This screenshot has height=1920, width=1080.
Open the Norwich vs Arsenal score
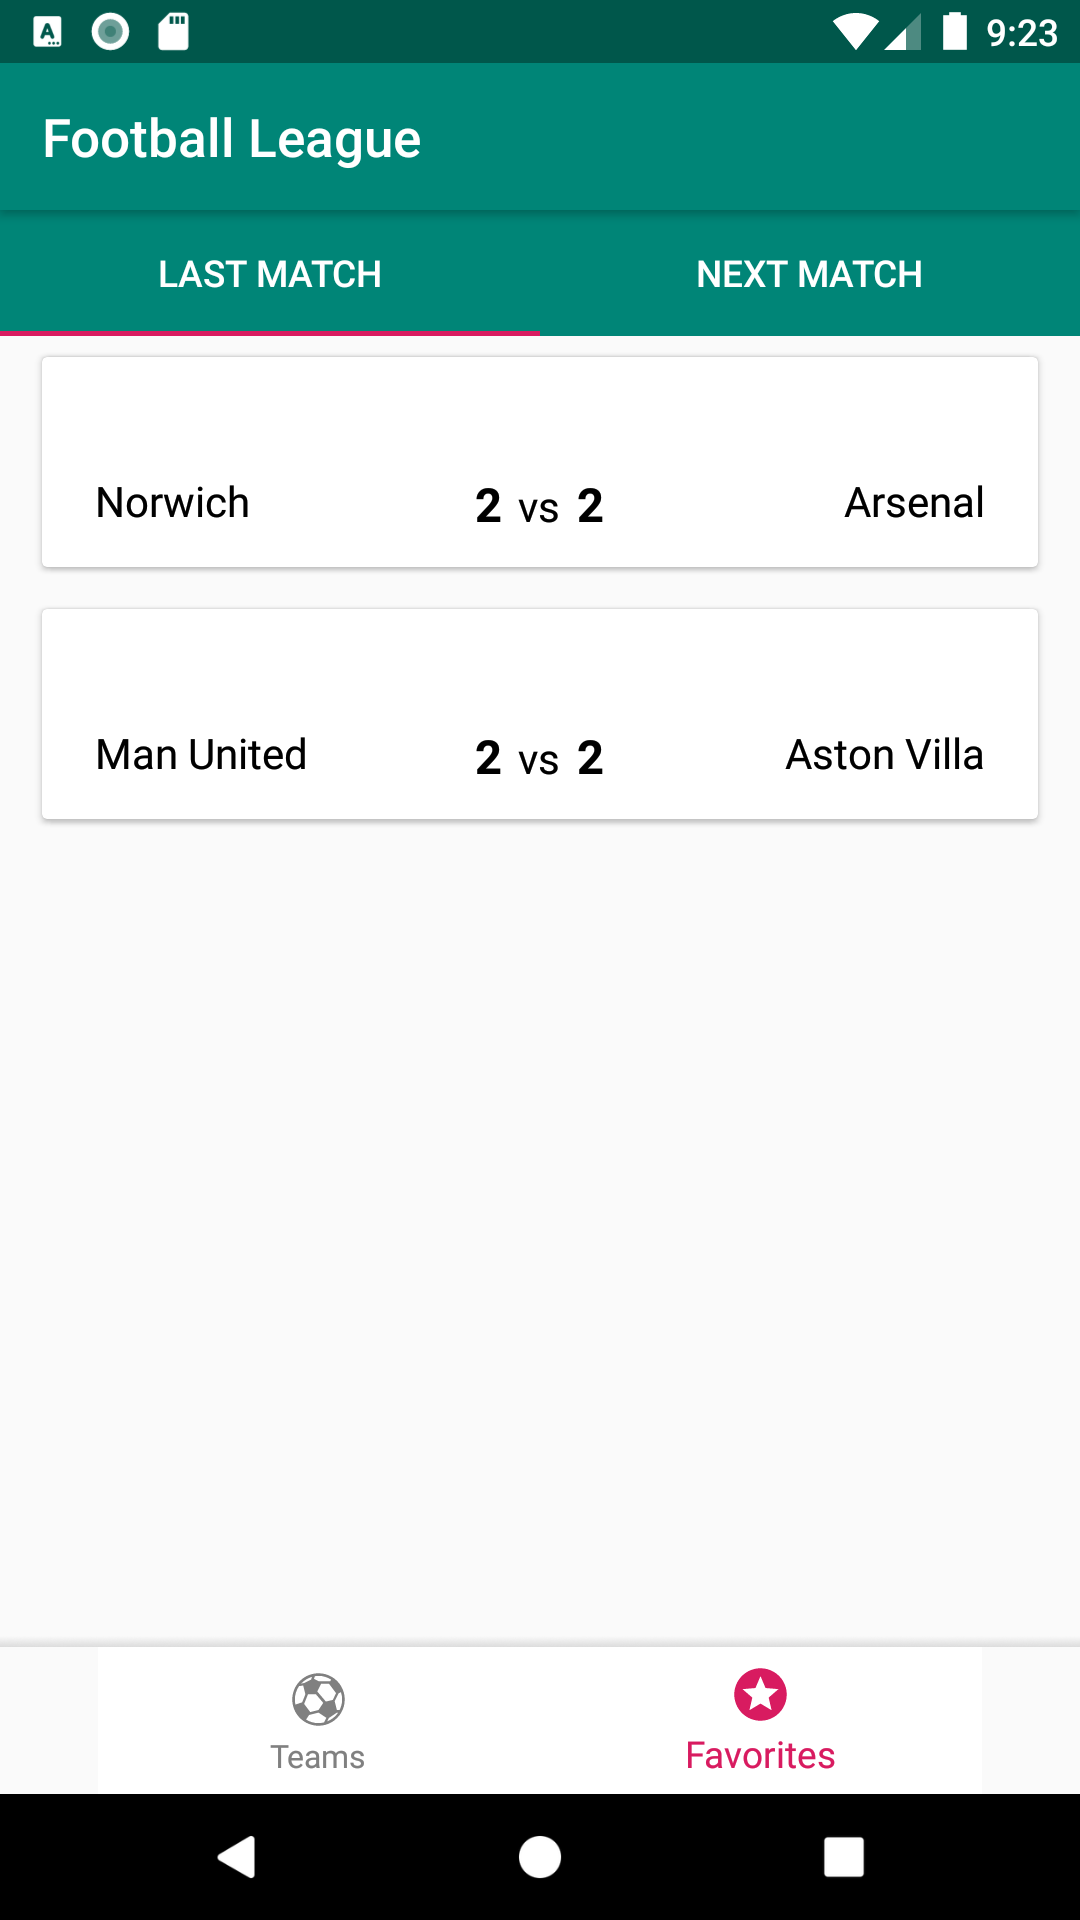[x=540, y=506]
